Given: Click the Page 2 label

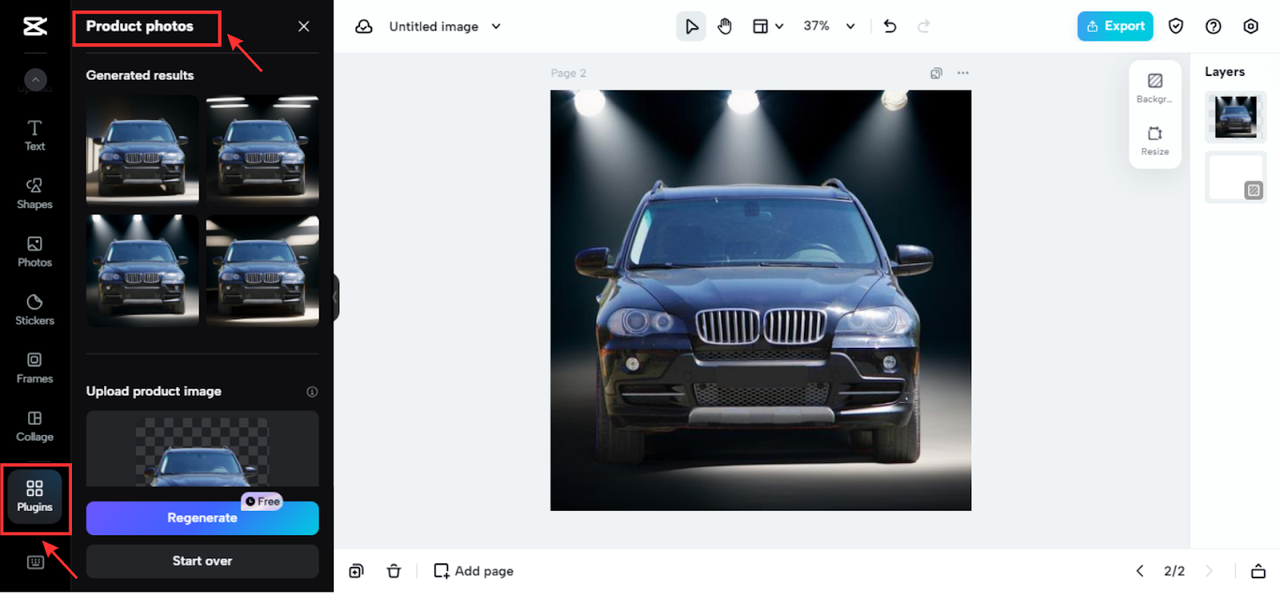Looking at the screenshot, I should (x=569, y=73).
